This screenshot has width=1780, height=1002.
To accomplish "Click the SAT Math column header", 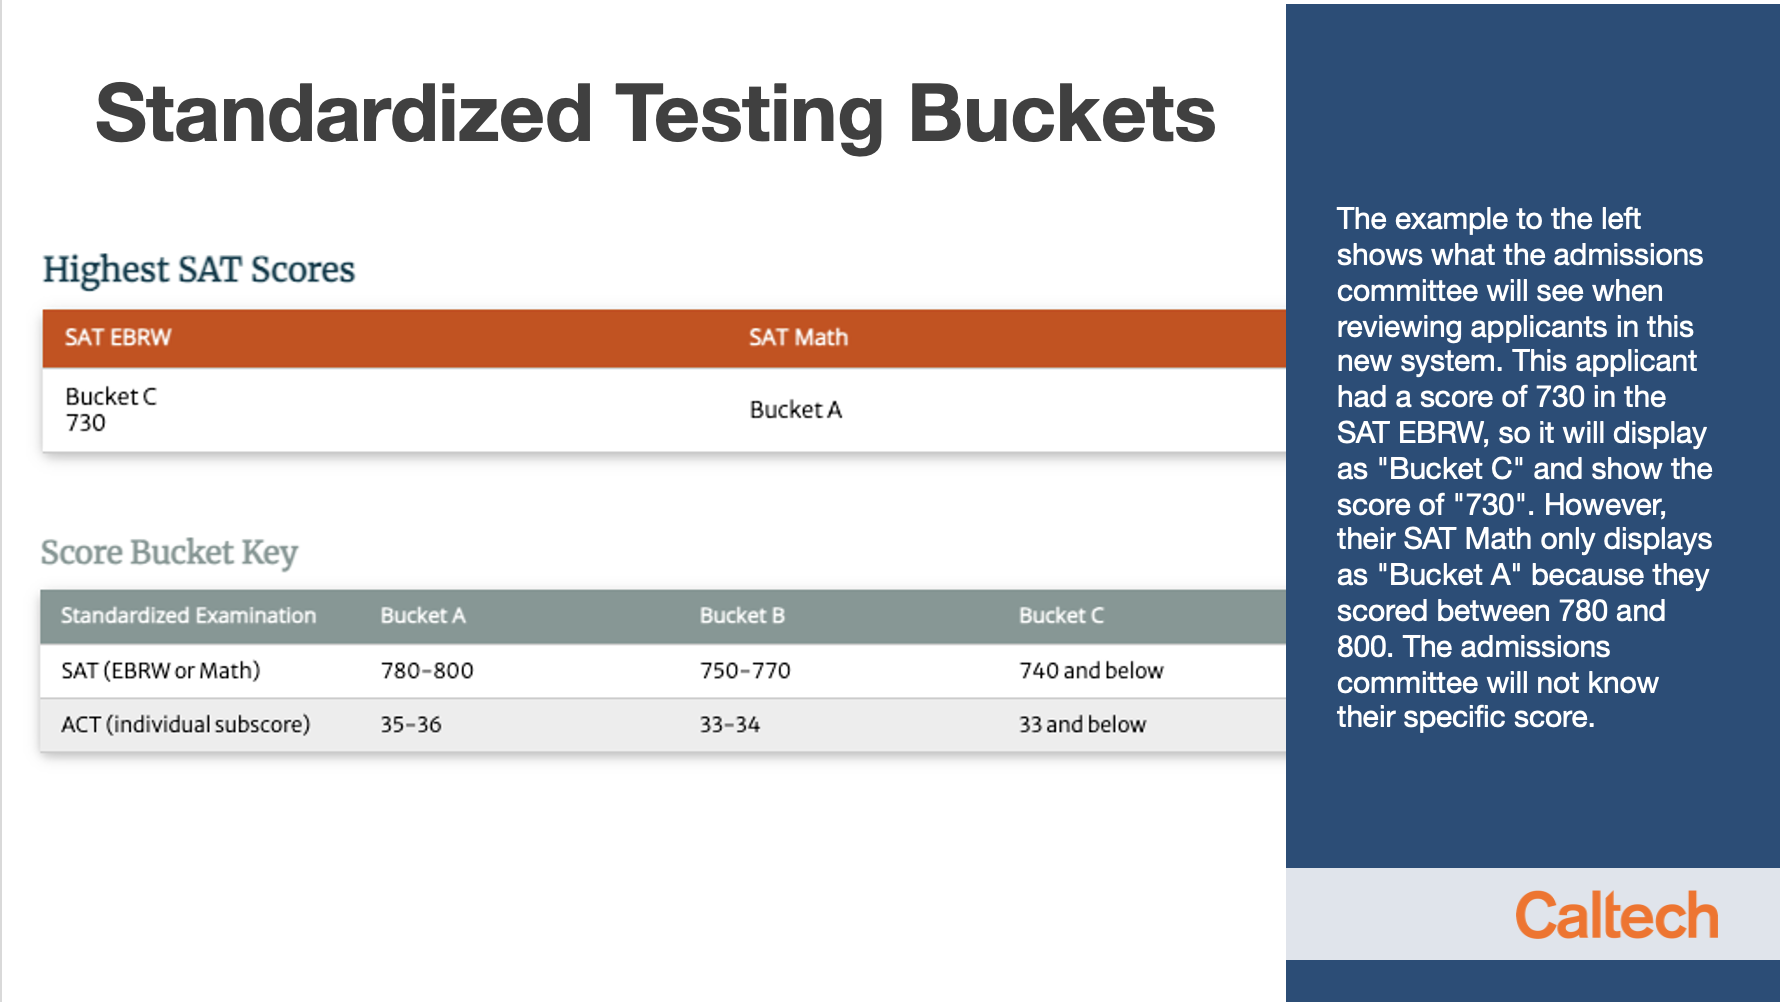I will [x=798, y=338].
